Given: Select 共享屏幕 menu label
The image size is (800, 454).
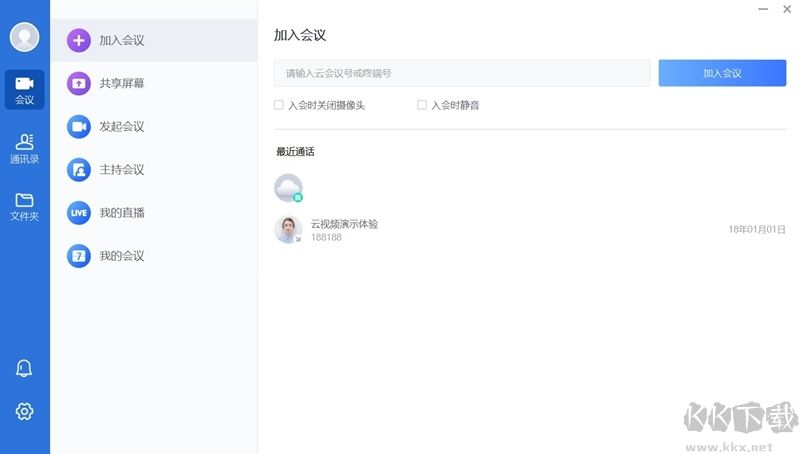Looking at the screenshot, I should [x=122, y=83].
